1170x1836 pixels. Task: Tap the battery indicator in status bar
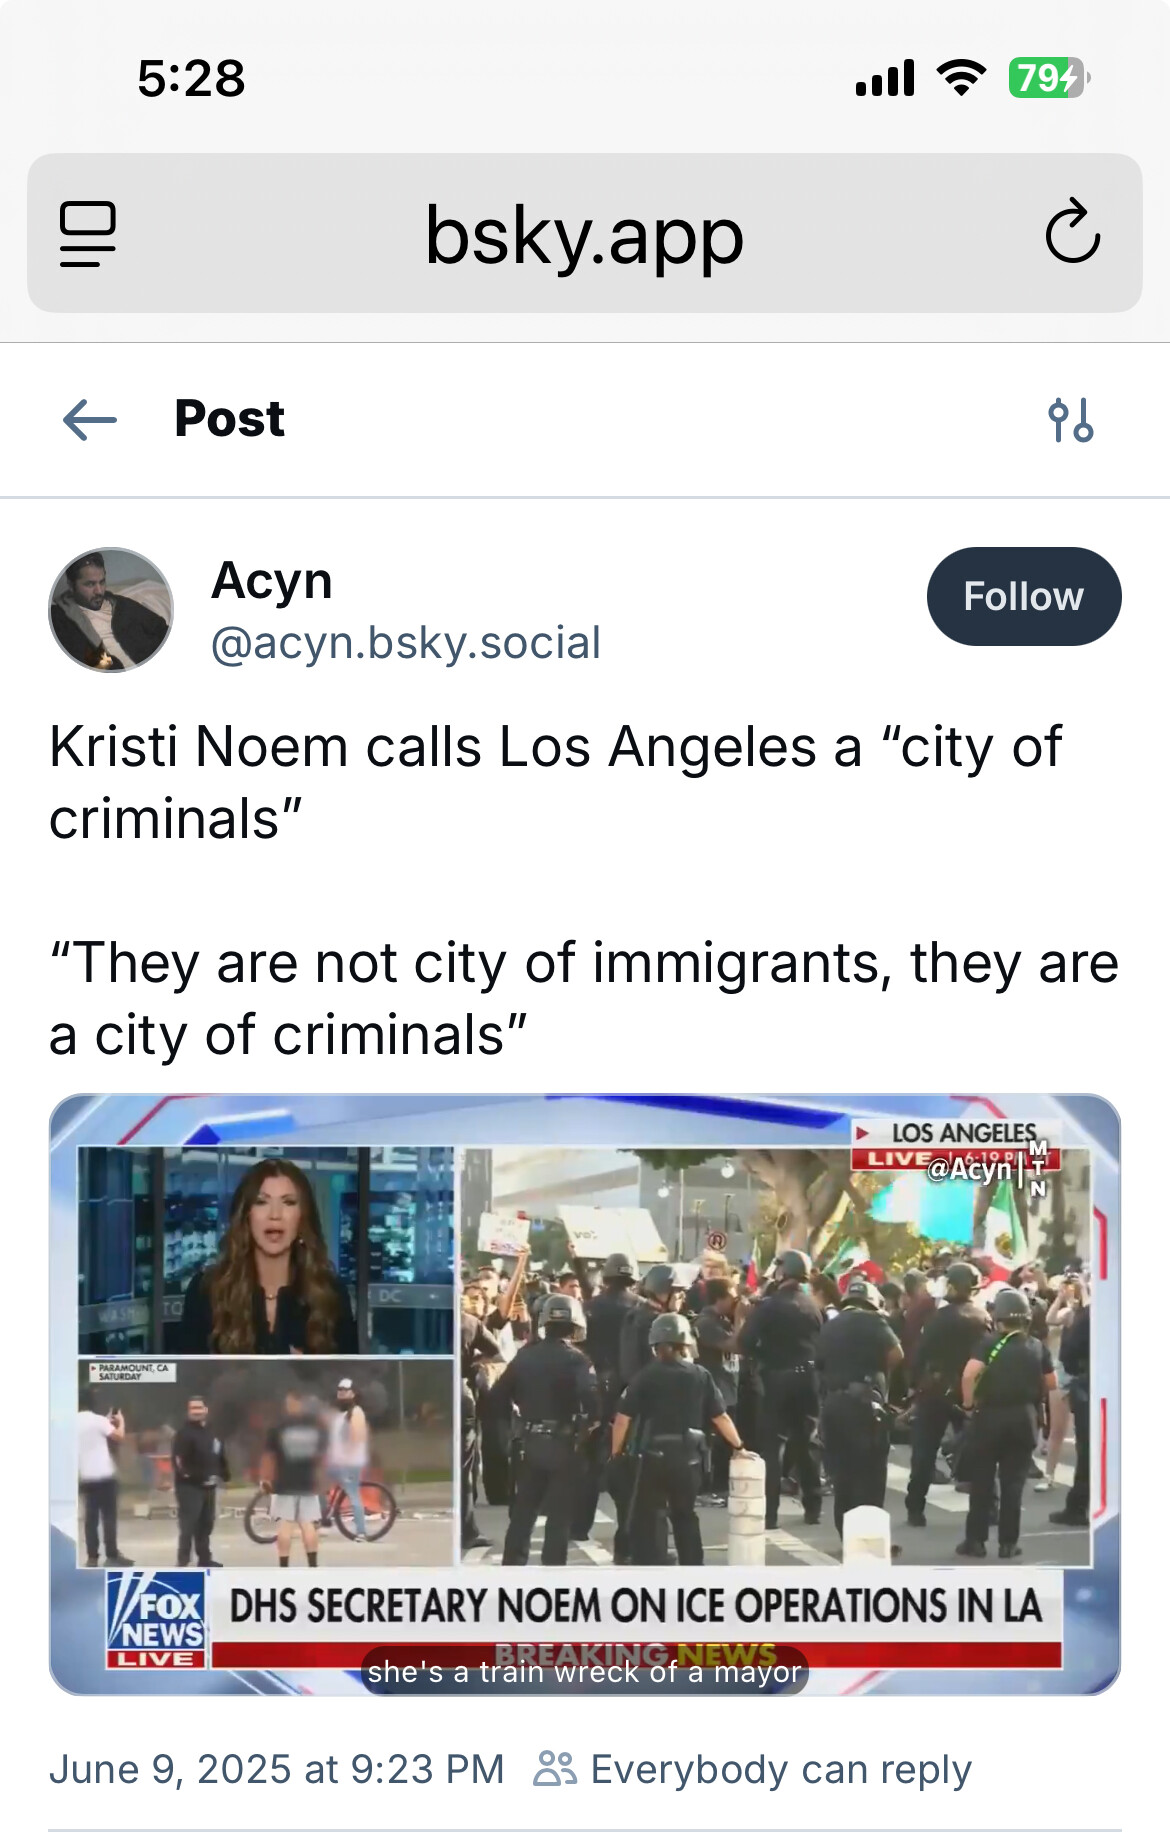coord(1049,78)
